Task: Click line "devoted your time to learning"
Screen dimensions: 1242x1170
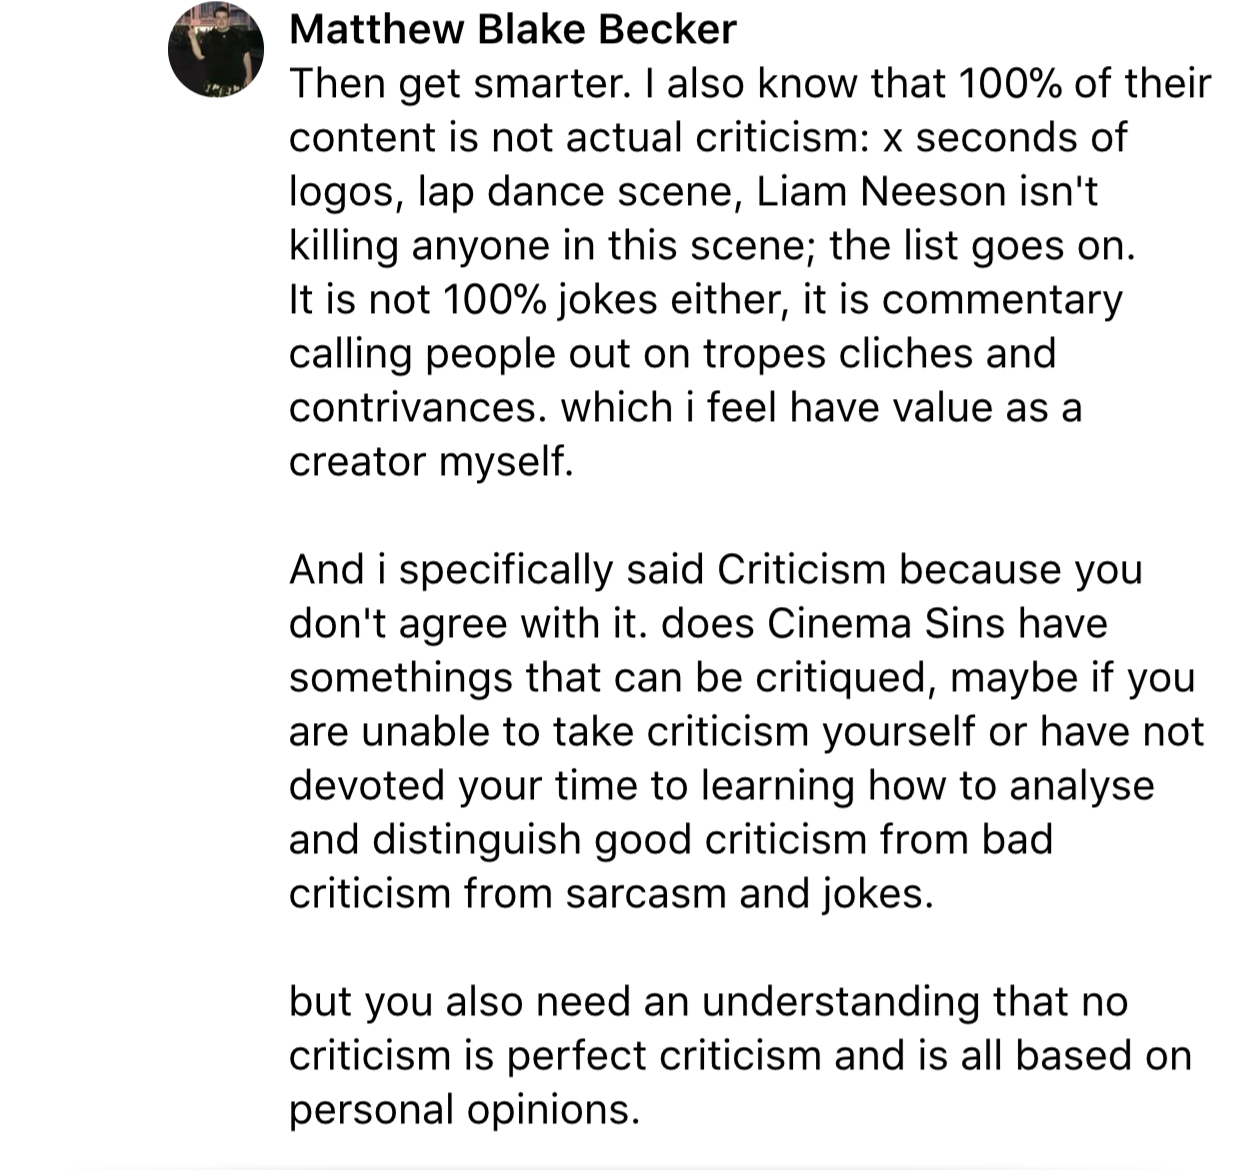Action: click(722, 785)
